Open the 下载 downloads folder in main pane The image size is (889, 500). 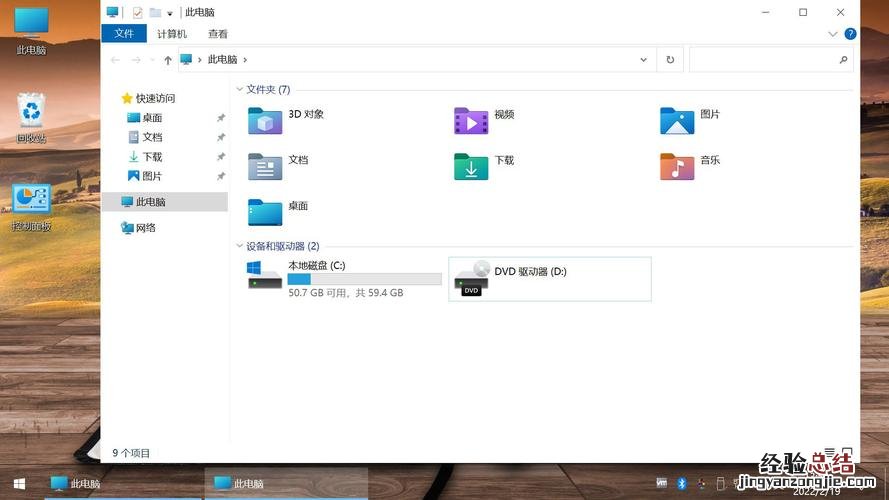point(471,166)
